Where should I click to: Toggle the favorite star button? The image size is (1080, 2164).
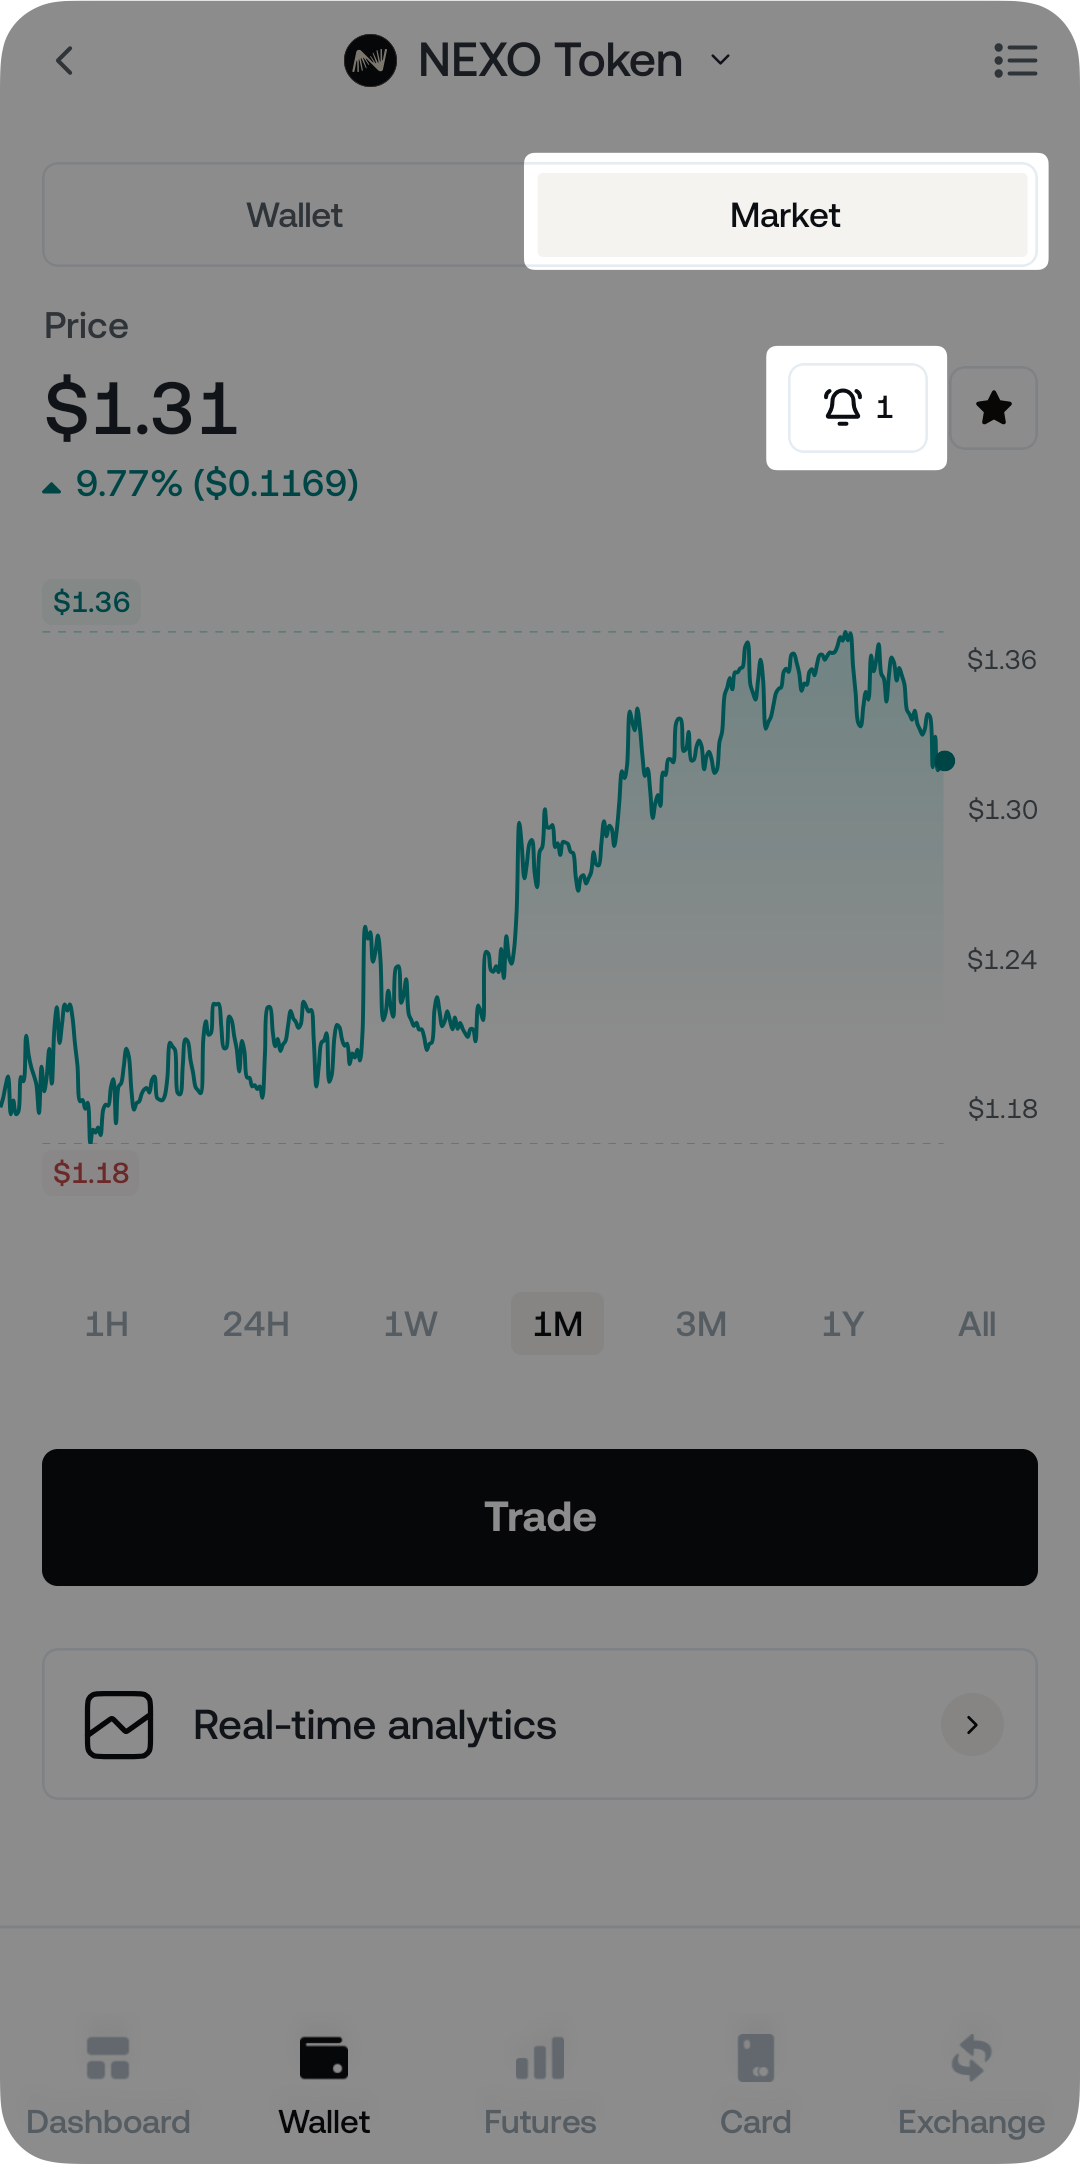[x=993, y=408]
